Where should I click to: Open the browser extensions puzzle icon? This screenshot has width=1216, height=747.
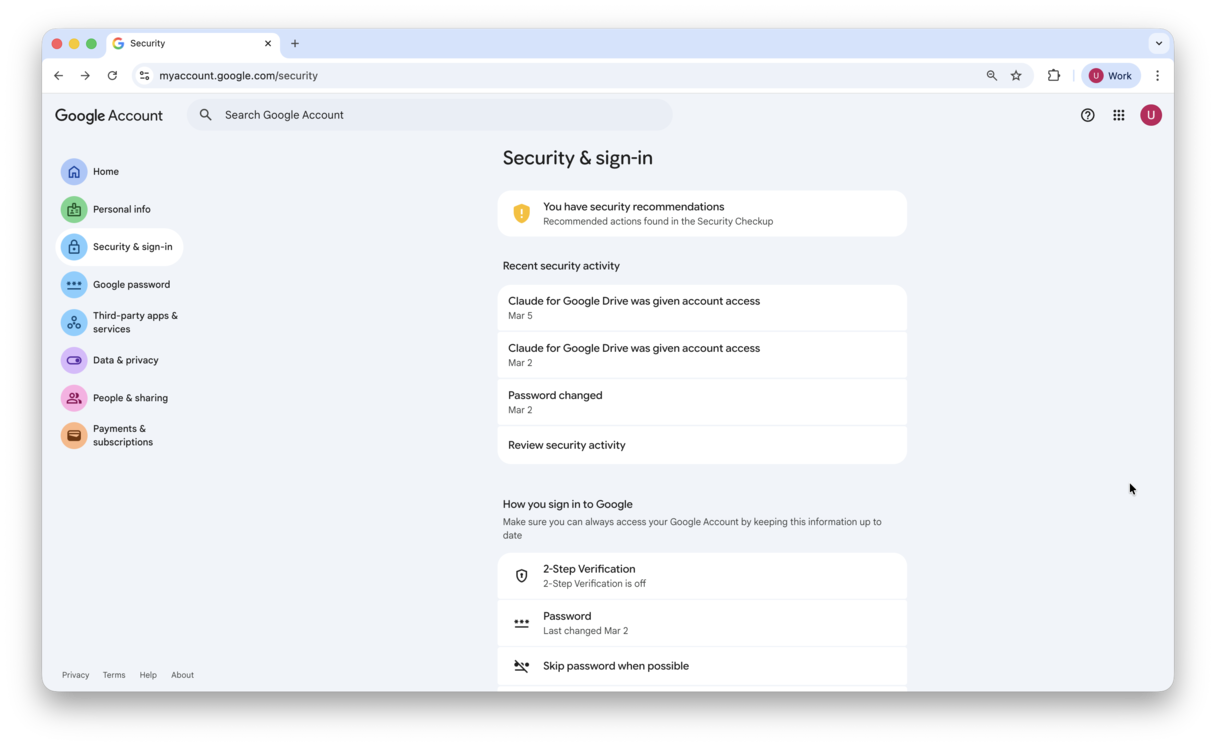[x=1054, y=75]
